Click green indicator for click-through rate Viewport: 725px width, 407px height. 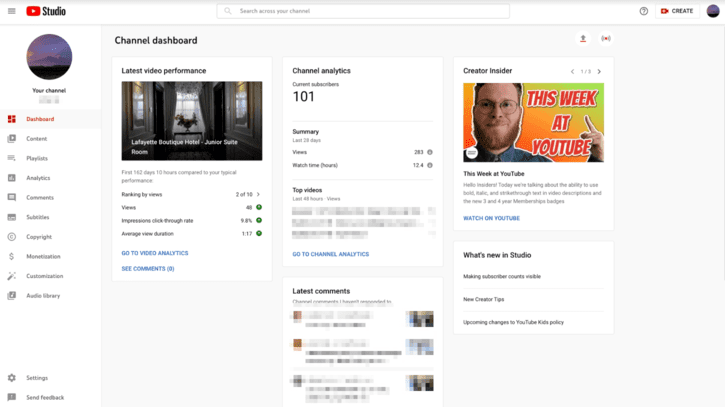click(259, 220)
